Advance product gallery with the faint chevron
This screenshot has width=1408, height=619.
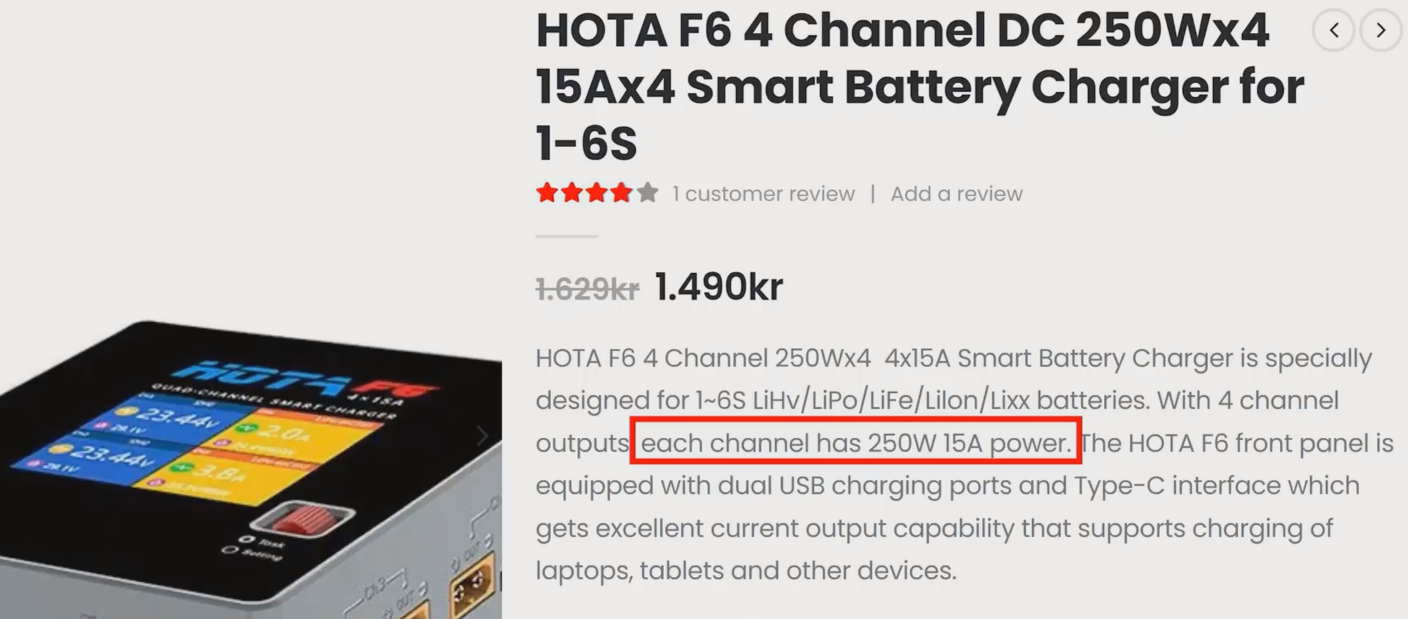pos(482,436)
